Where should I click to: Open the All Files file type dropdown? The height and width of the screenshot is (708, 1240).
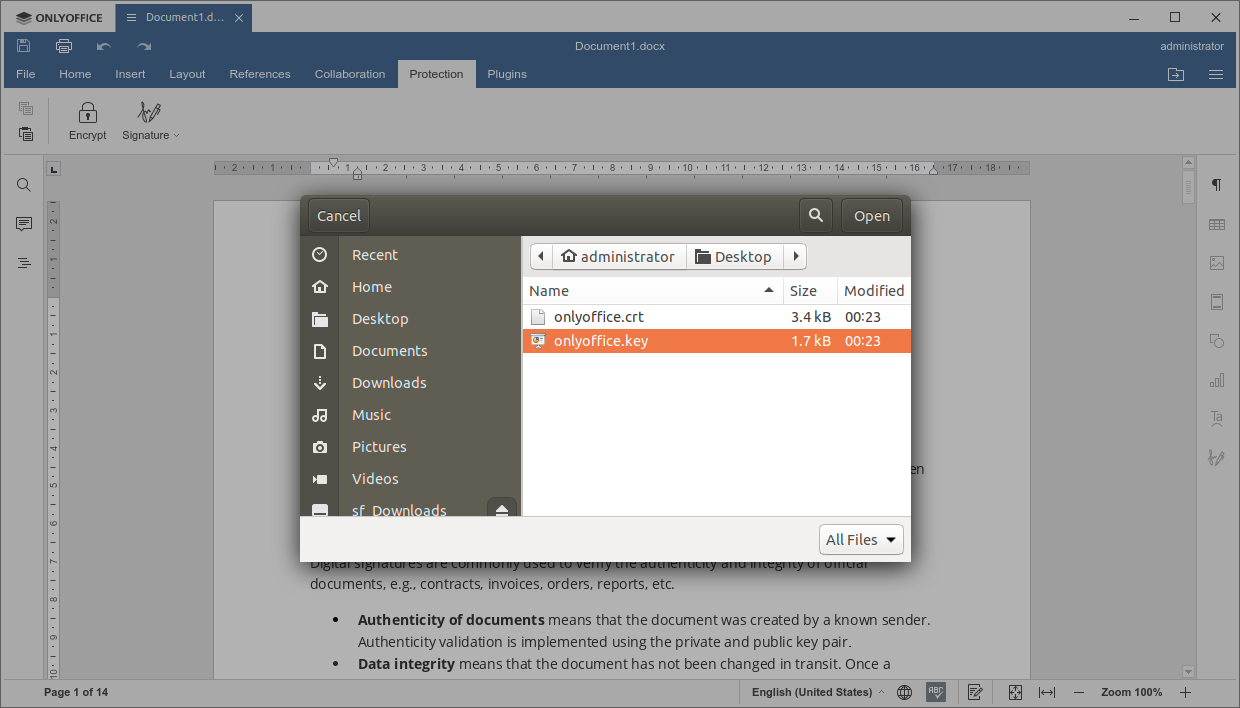pyautogui.click(x=861, y=539)
